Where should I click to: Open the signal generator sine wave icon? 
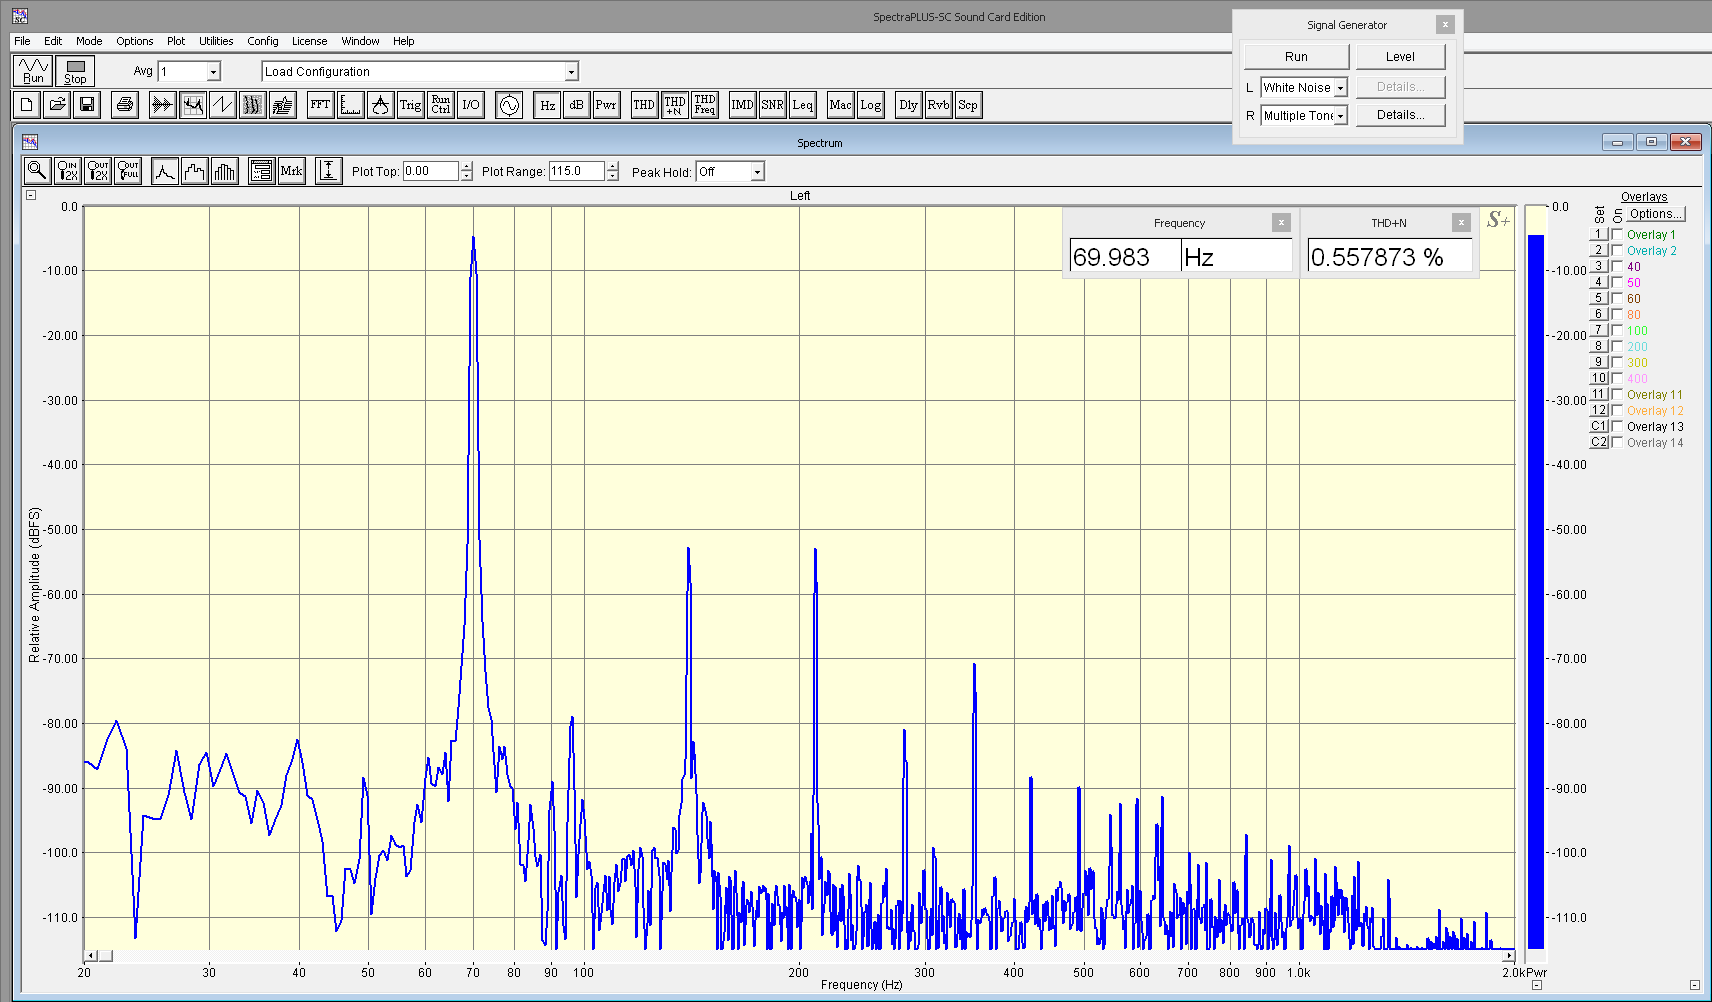click(x=509, y=105)
